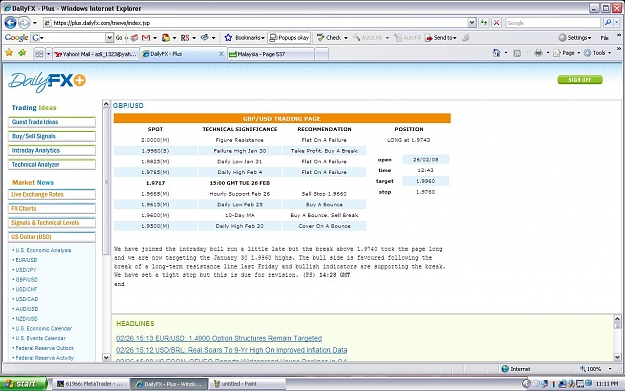Click the green SIGN OFF button
The image size is (625, 391).
(x=580, y=80)
